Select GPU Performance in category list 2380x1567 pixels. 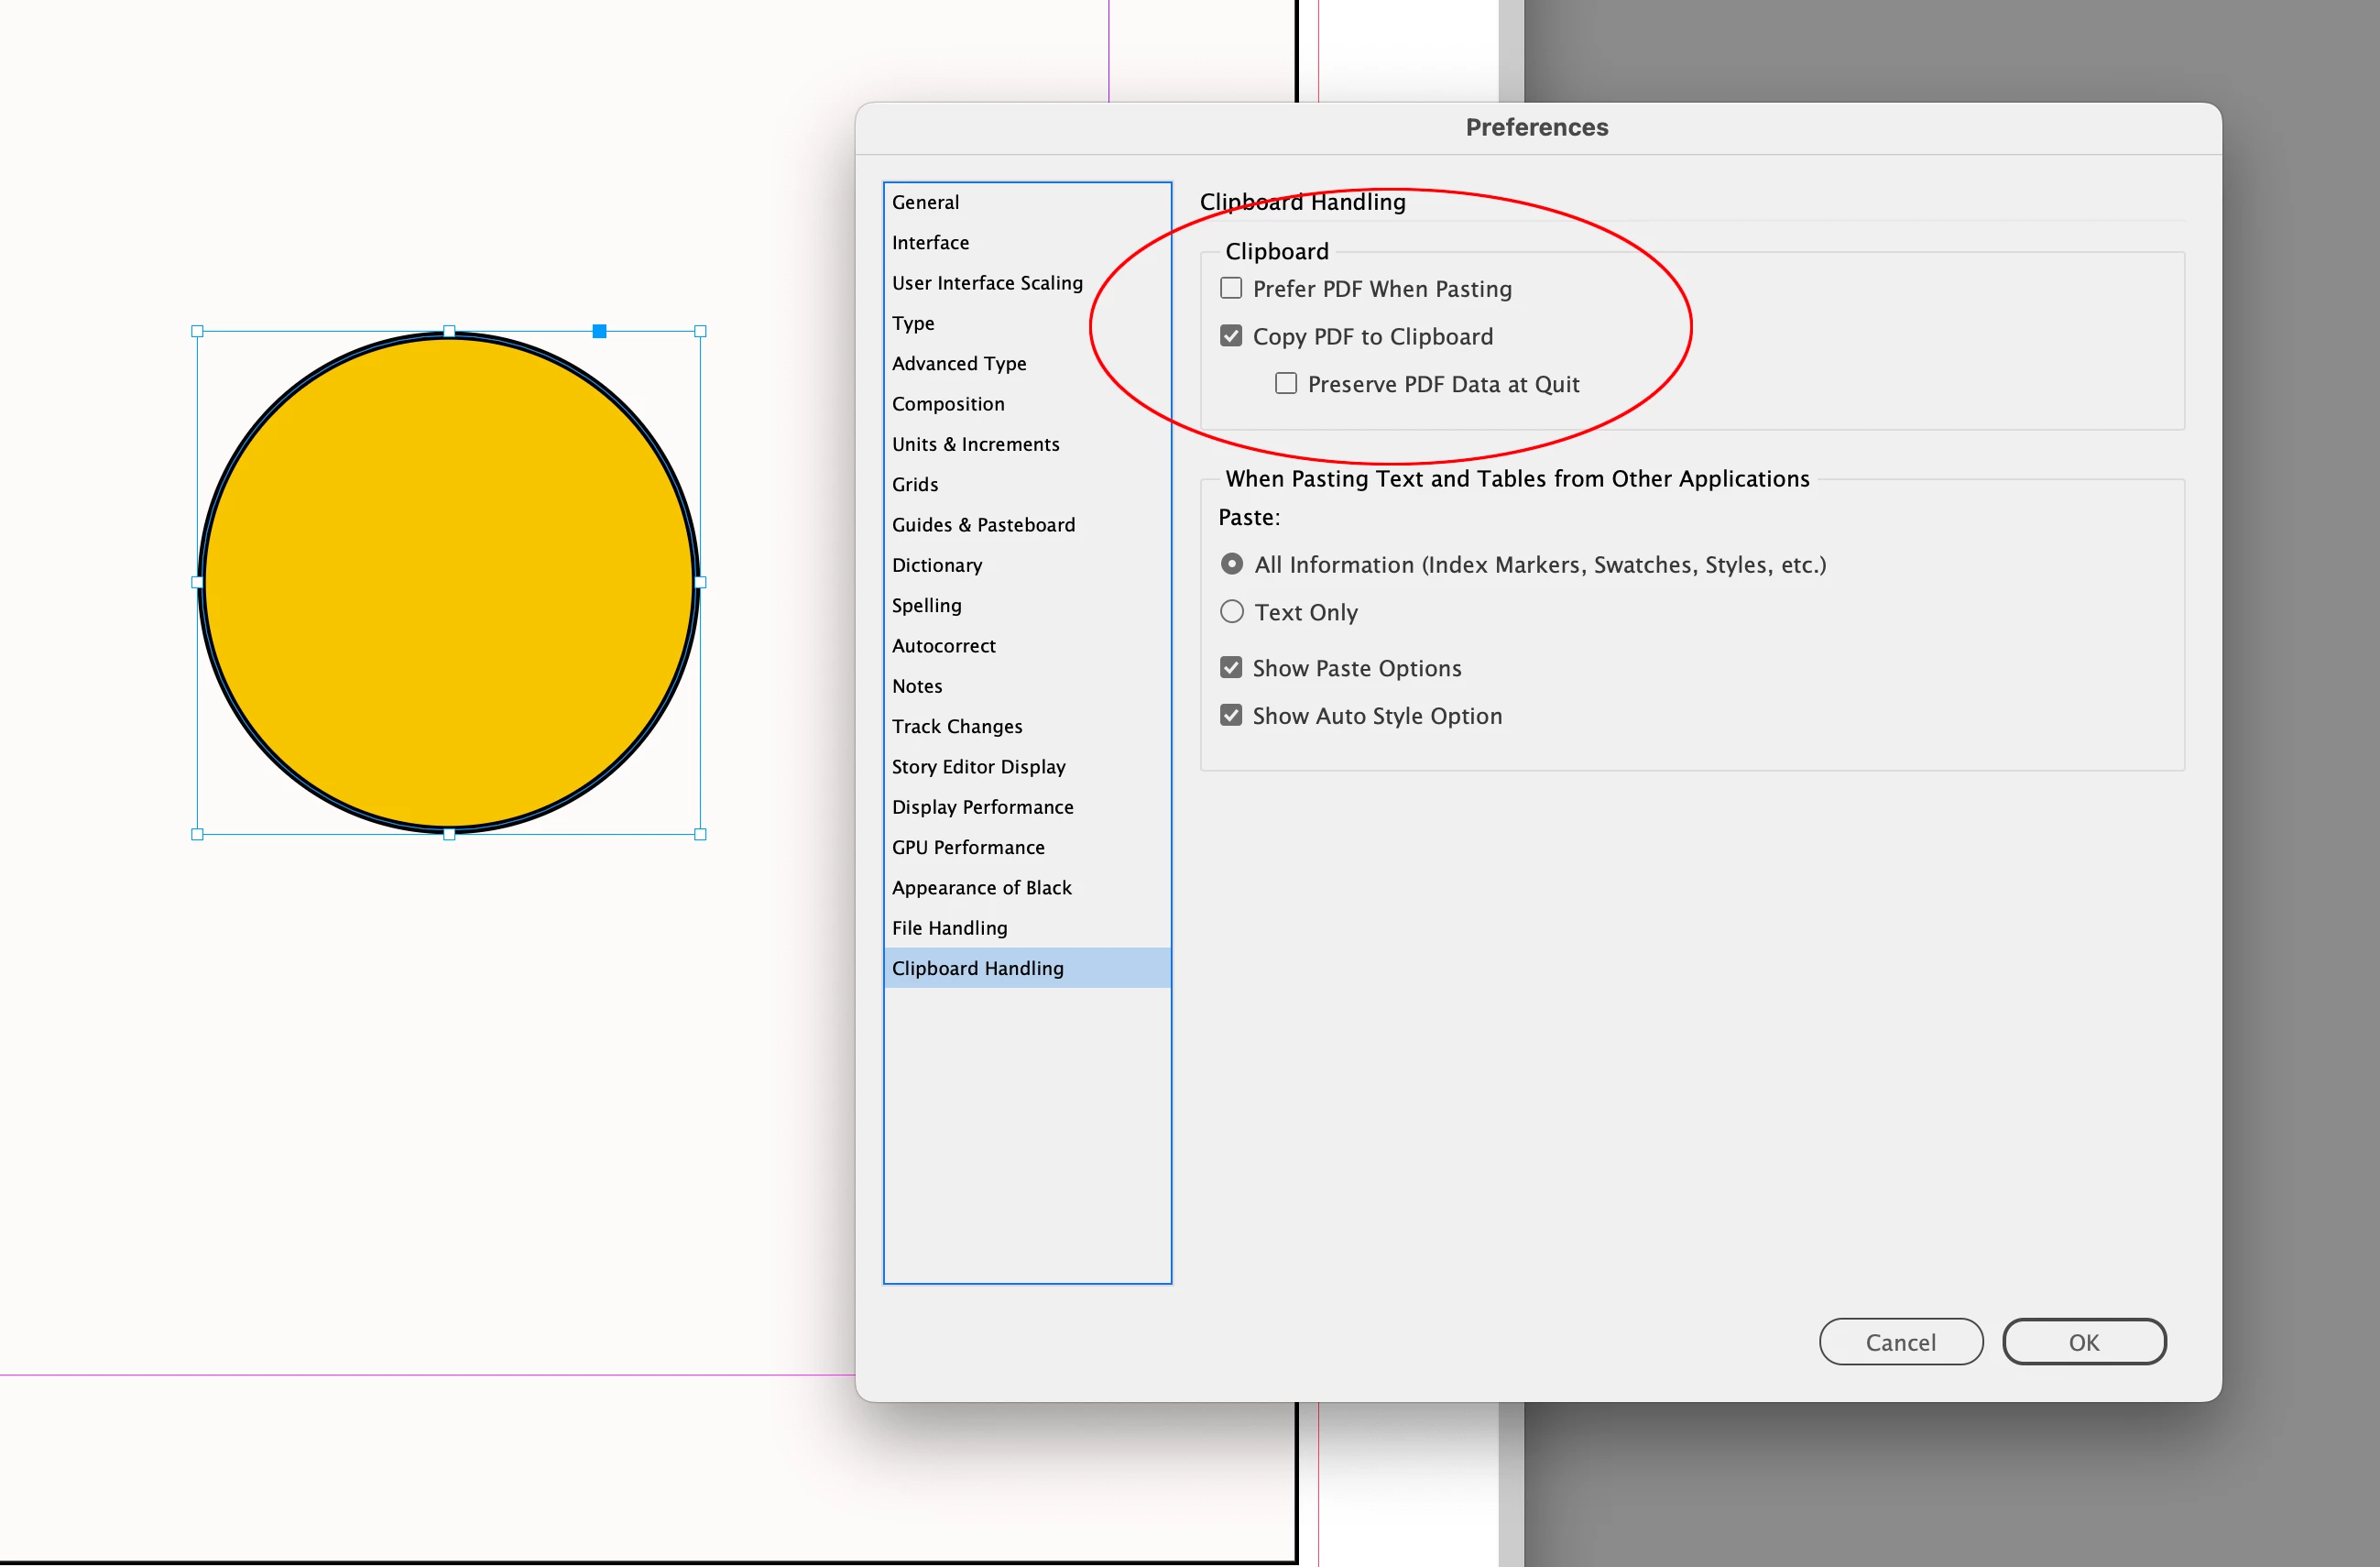click(x=967, y=847)
